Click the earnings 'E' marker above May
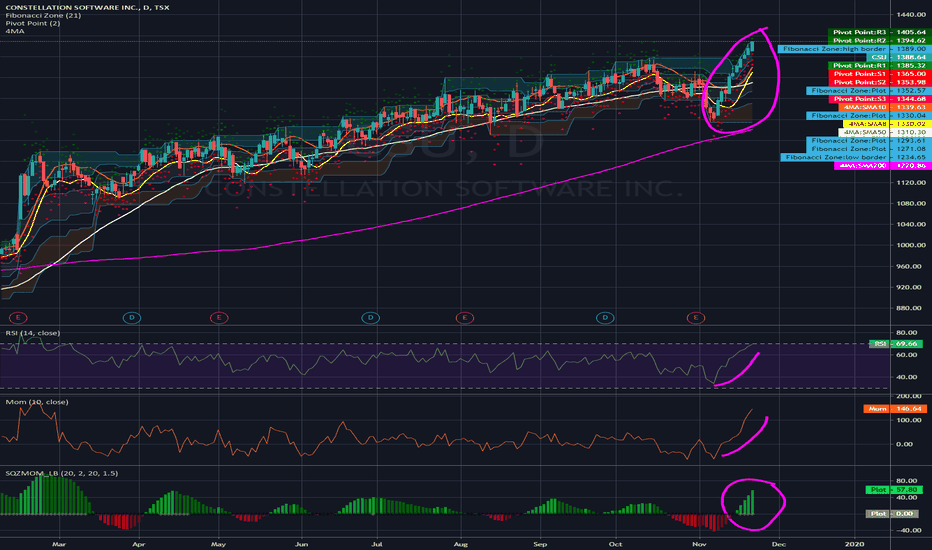The image size is (932, 550). (x=219, y=318)
